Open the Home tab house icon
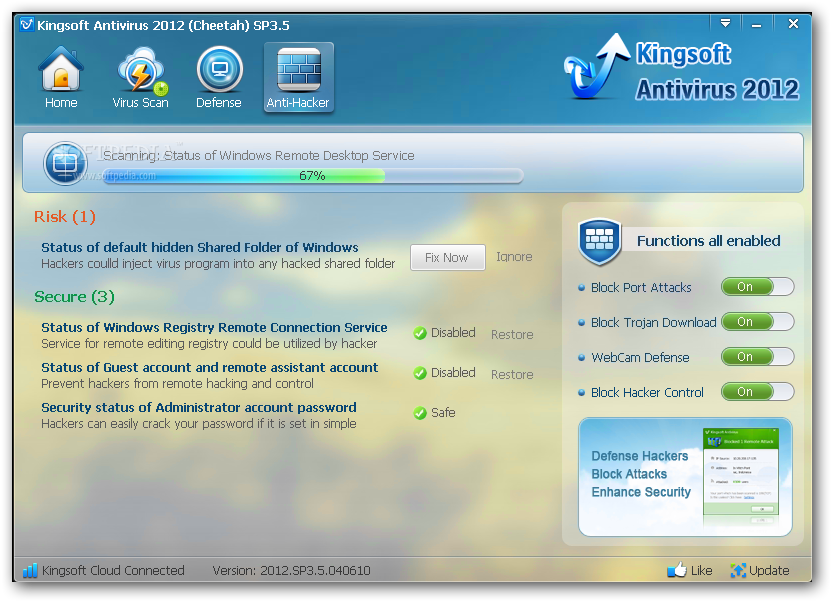The width and height of the screenshot is (832, 602). tap(61, 69)
